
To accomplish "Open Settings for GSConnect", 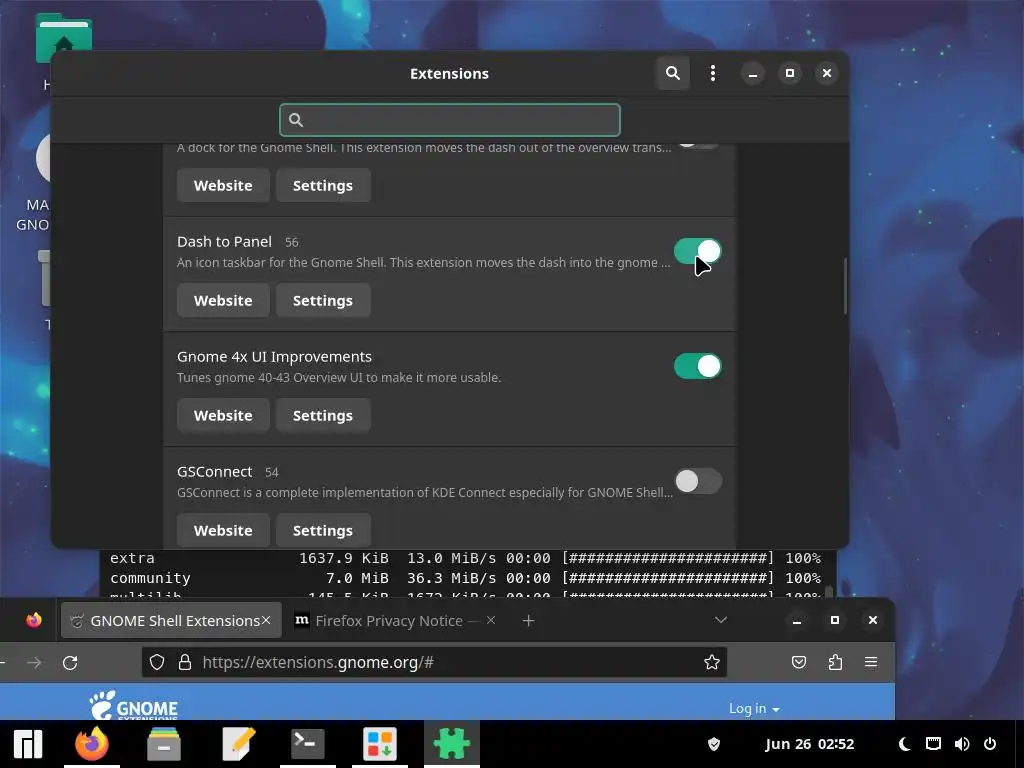I will [323, 530].
